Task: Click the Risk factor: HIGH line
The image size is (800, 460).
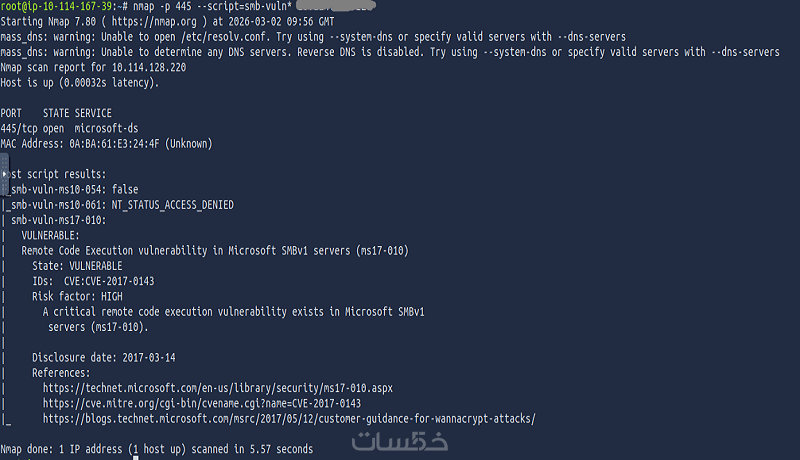Action: tap(77, 297)
